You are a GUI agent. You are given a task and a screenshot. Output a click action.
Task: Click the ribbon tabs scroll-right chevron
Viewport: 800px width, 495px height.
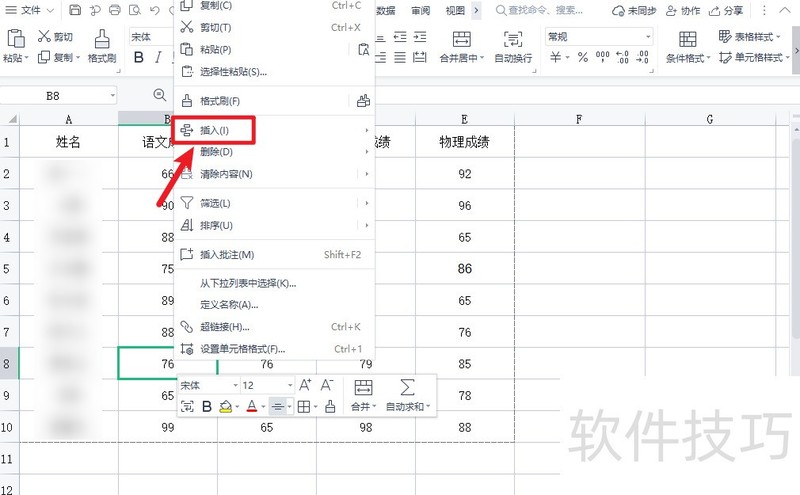coord(476,10)
